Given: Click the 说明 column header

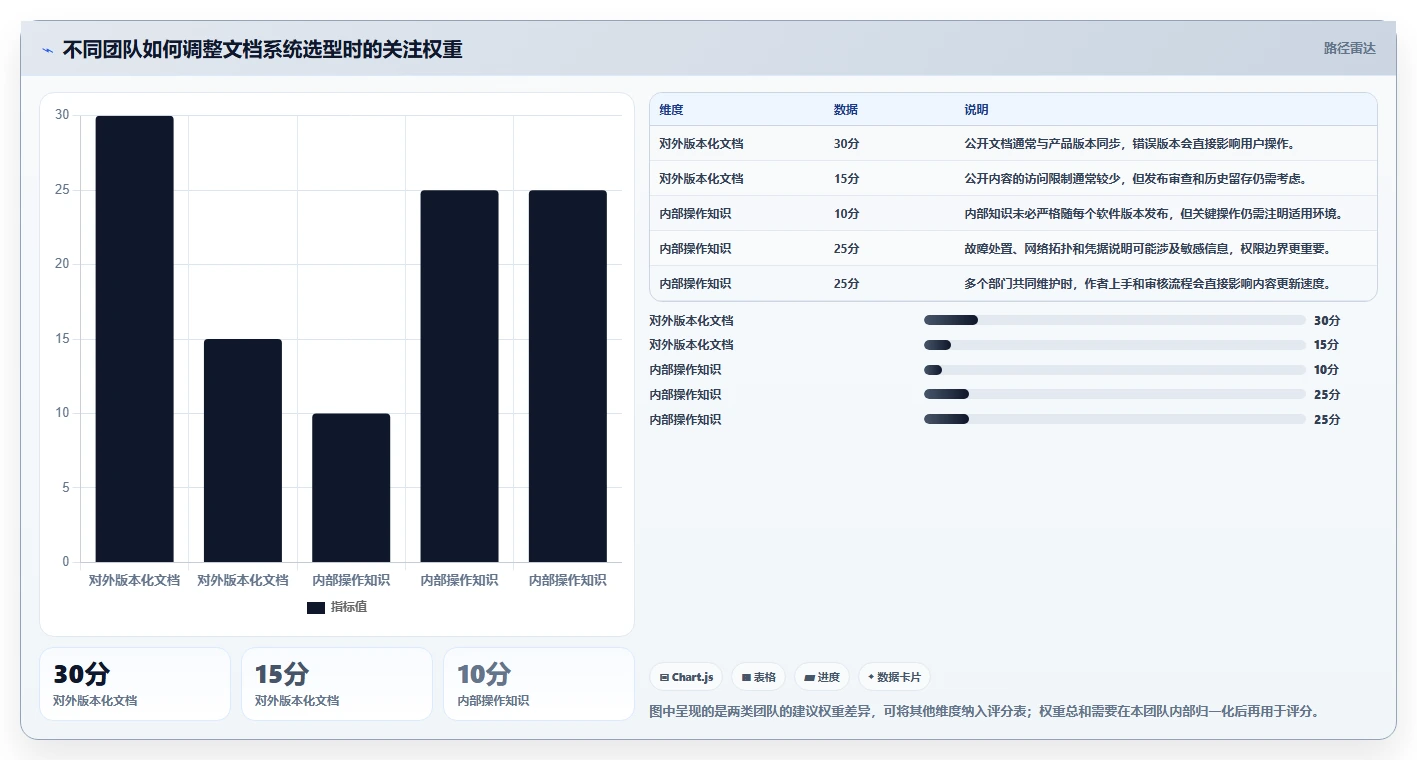Looking at the screenshot, I should pos(976,110).
